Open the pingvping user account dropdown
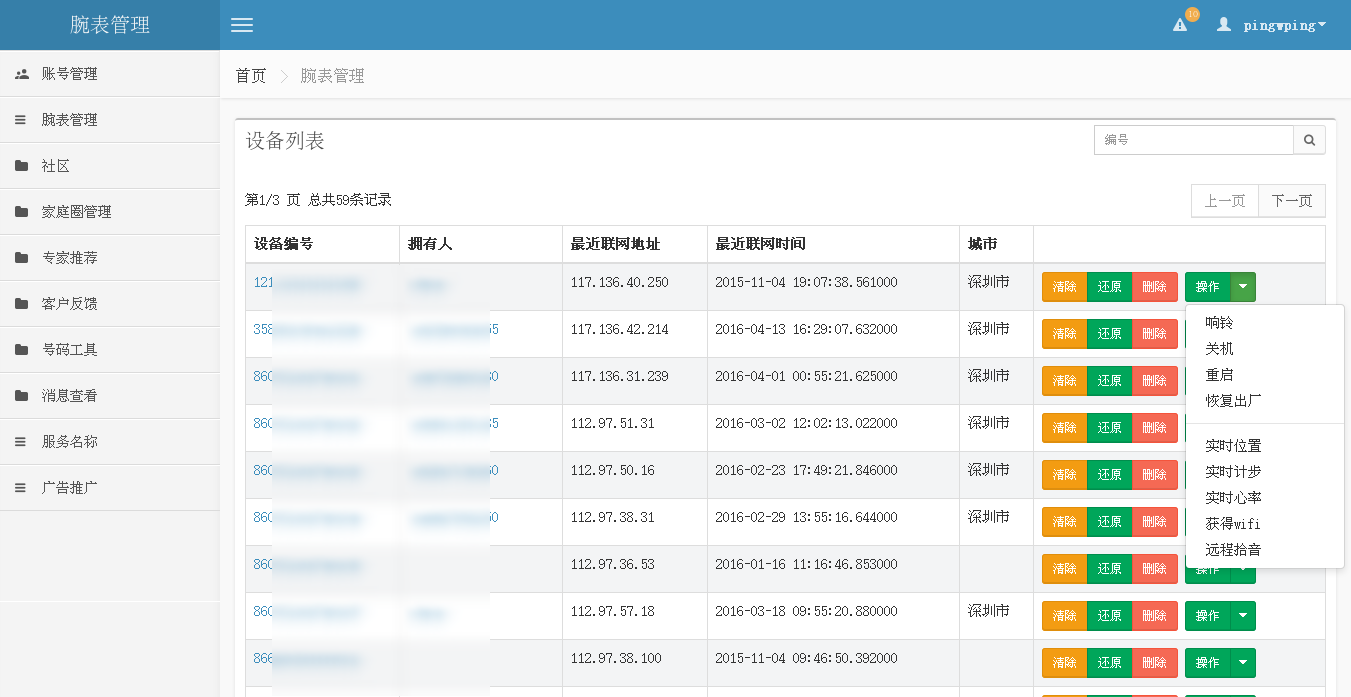 1272,25
